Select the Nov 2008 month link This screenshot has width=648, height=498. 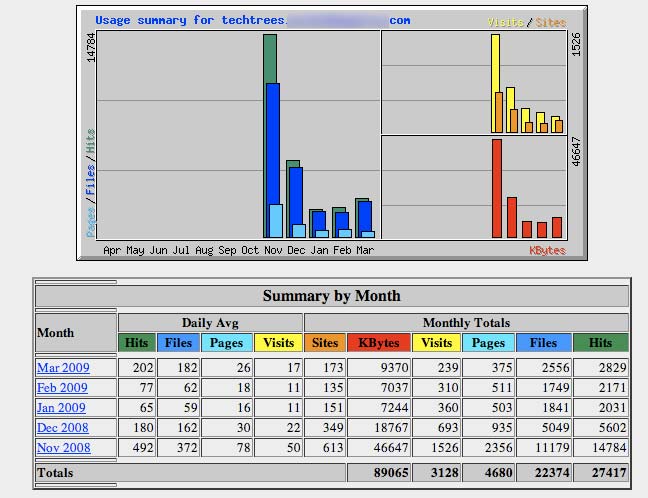[63, 448]
